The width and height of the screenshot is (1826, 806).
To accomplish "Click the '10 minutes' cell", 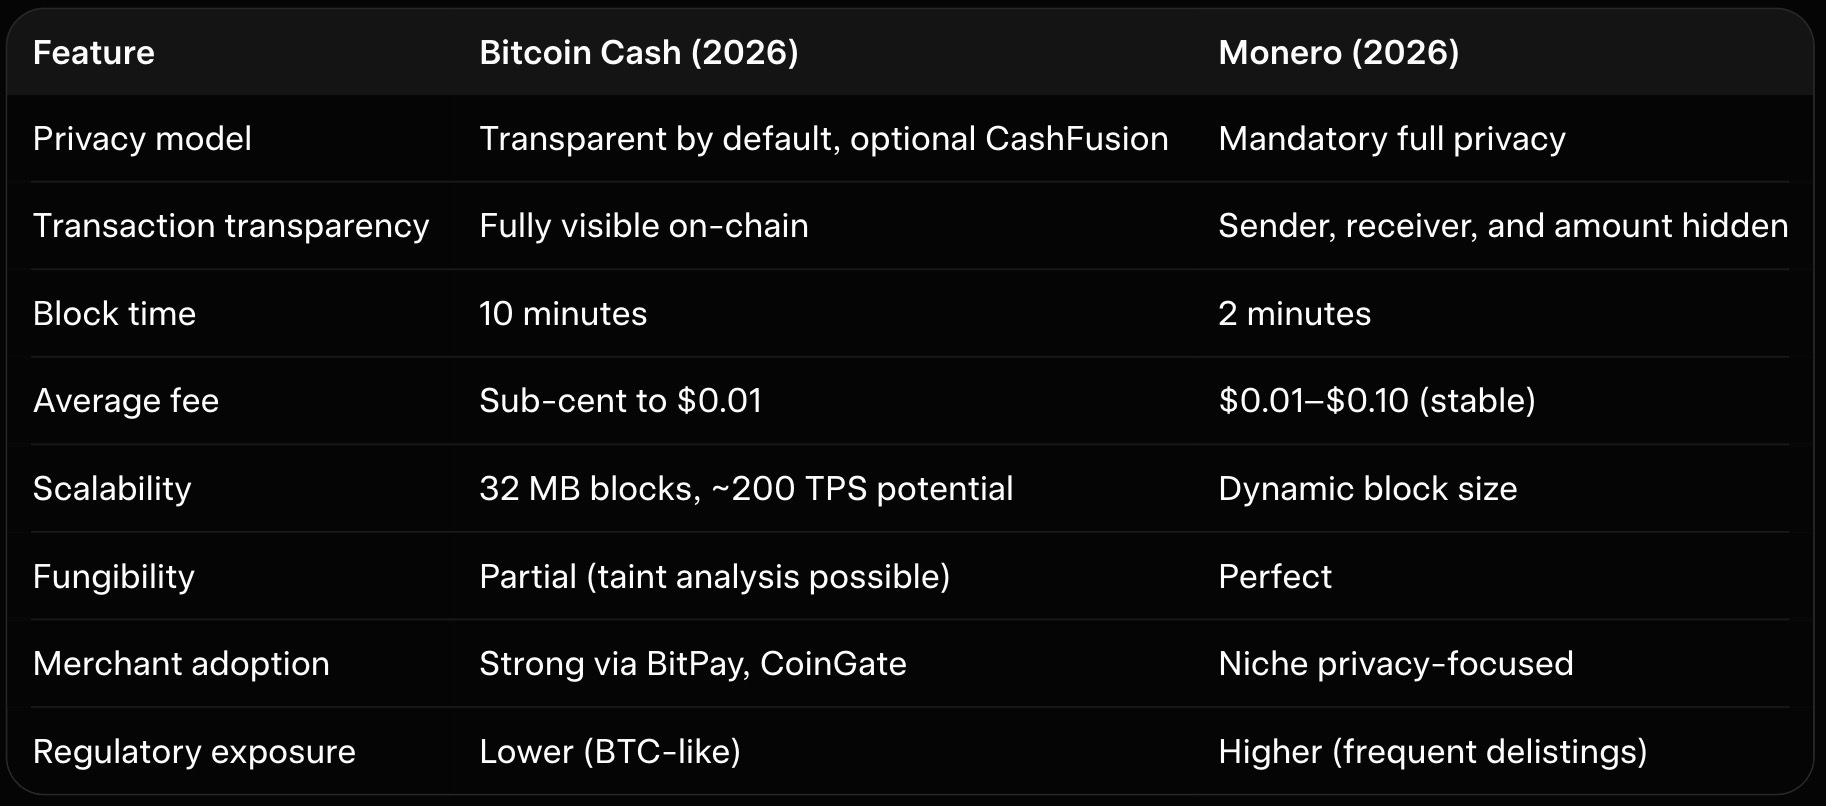I will [563, 314].
